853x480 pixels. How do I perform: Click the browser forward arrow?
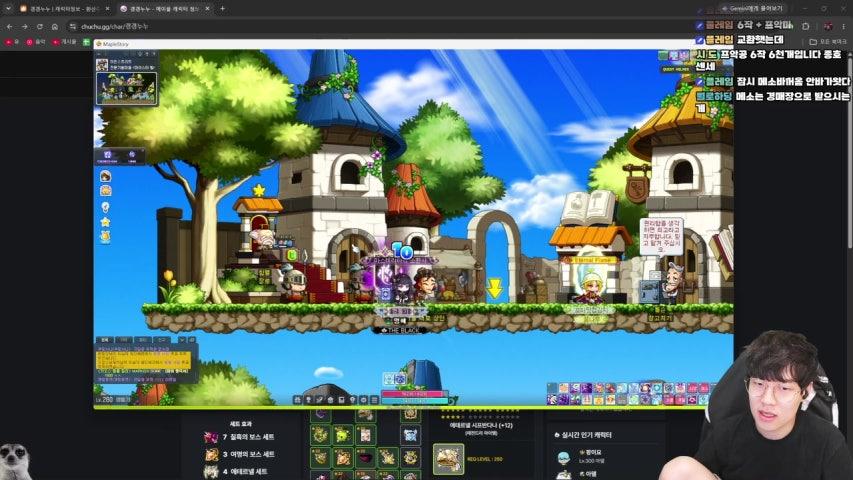24,26
